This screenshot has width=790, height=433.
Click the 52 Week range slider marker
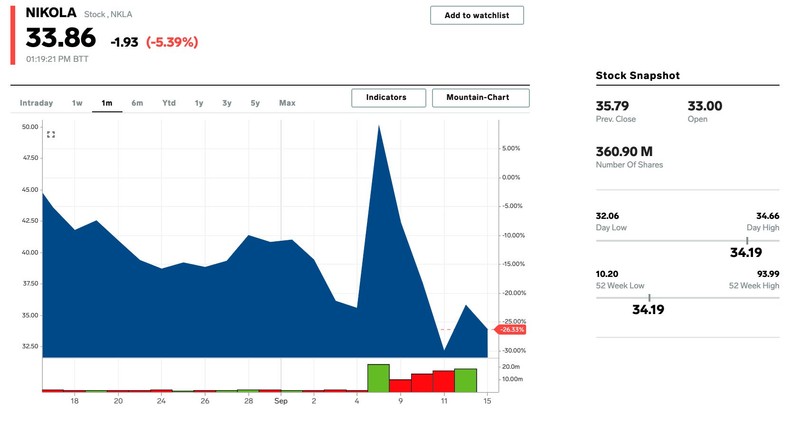(649, 297)
